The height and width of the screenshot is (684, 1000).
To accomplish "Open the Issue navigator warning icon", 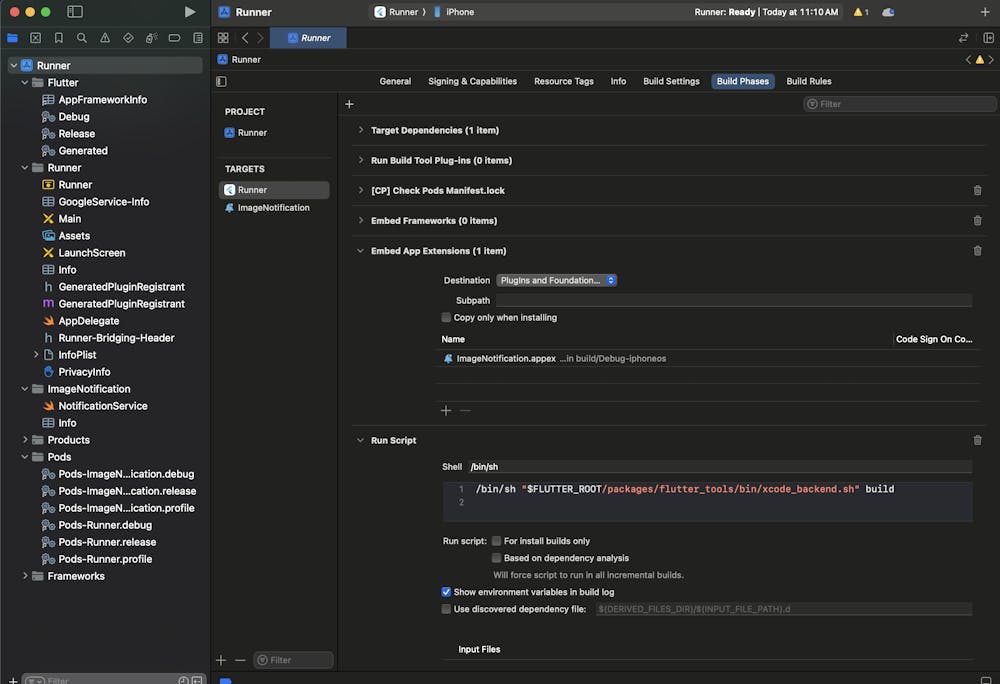I will (x=105, y=38).
